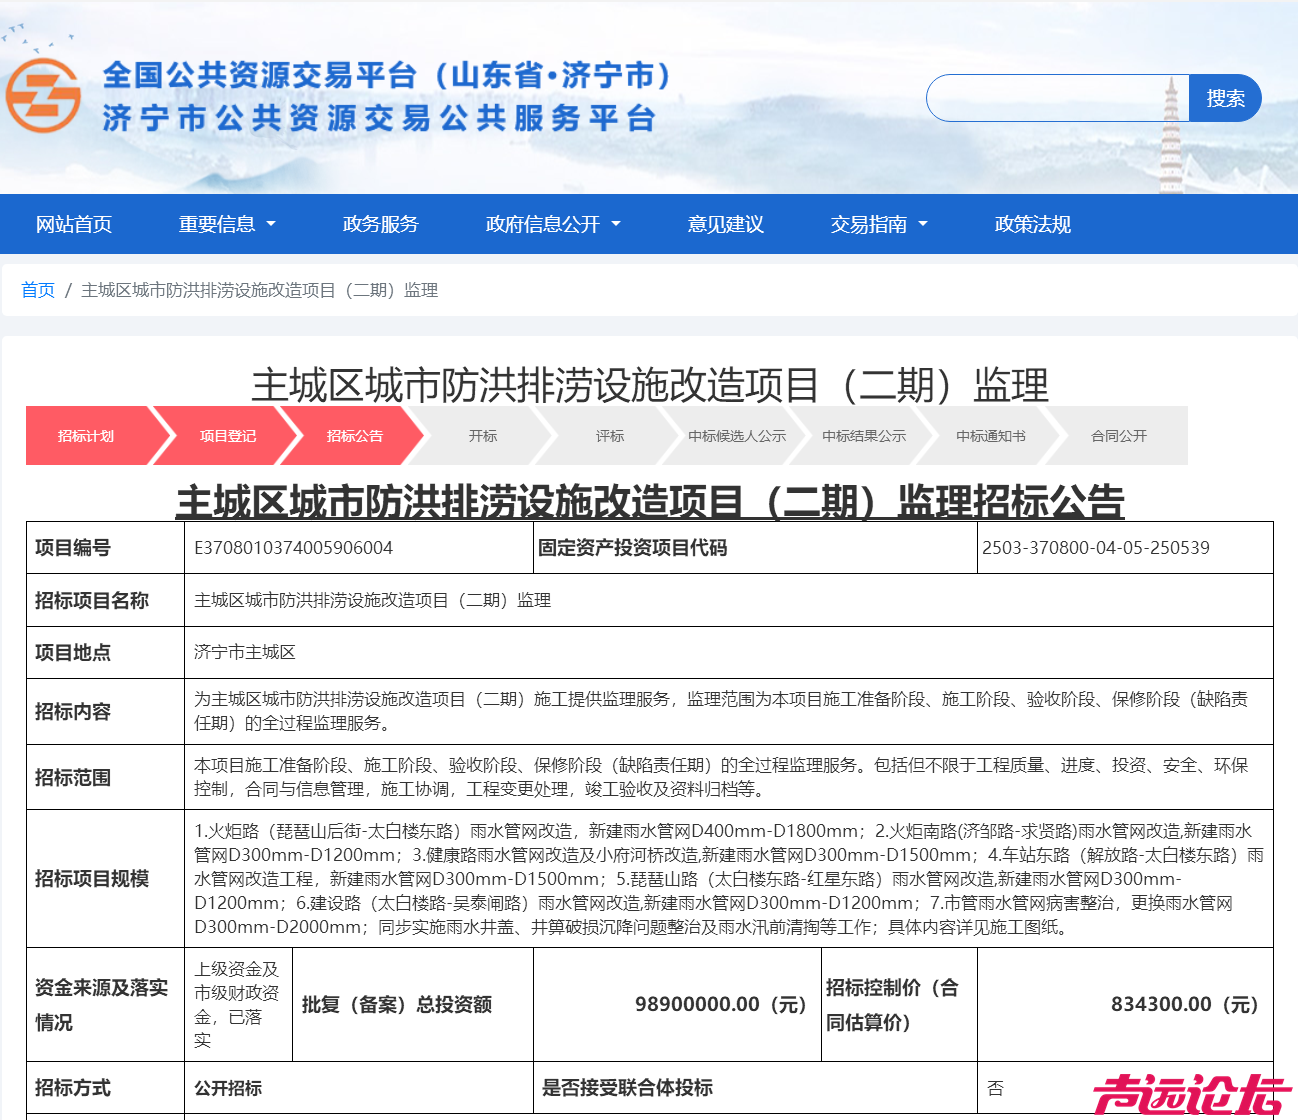The image size is (1298, 1120).
Task: Expand the 重要信息 dropdown menu
Action: coord(227,224)
